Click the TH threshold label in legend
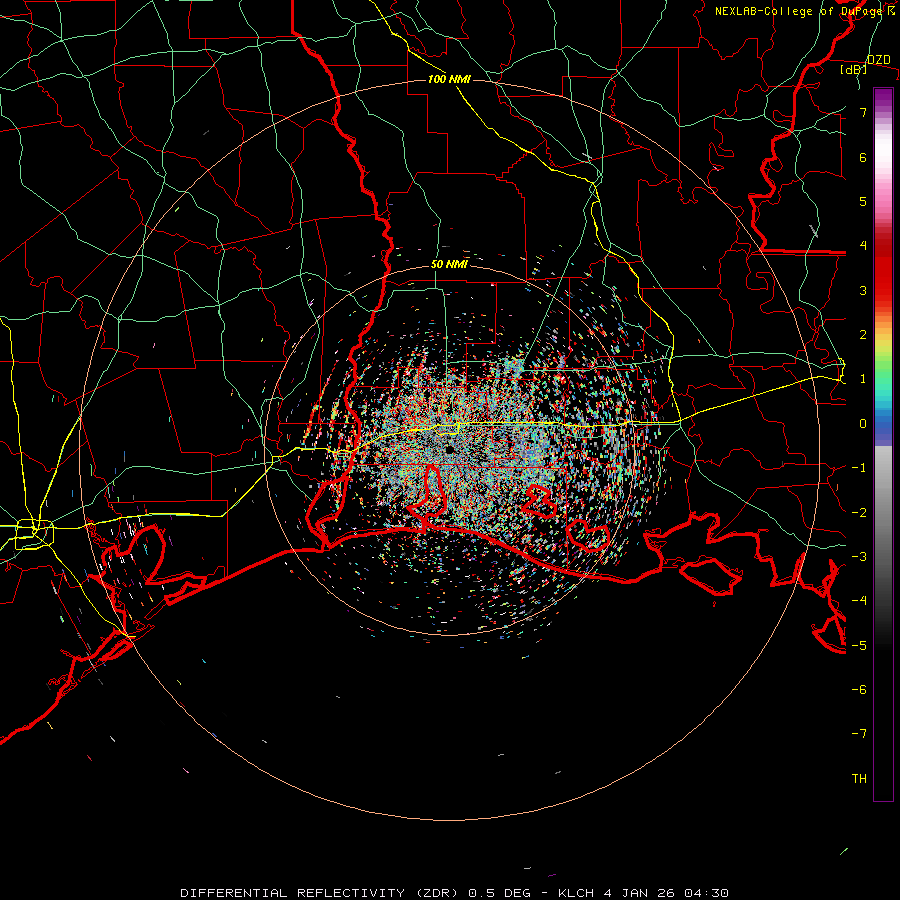The height and width of the screenshot is (900, 900). 859,779
